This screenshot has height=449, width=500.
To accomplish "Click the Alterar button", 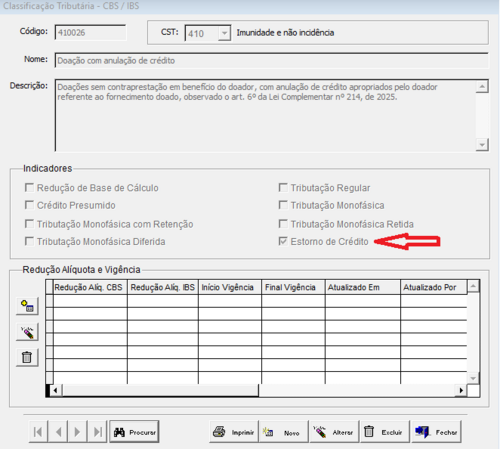I will (334, 432).
